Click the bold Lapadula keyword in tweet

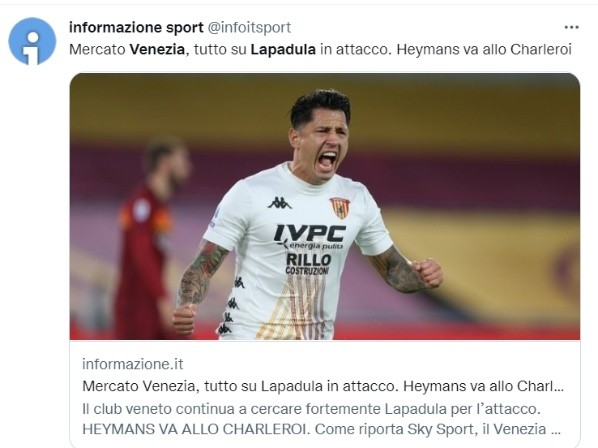coord(283,50)
